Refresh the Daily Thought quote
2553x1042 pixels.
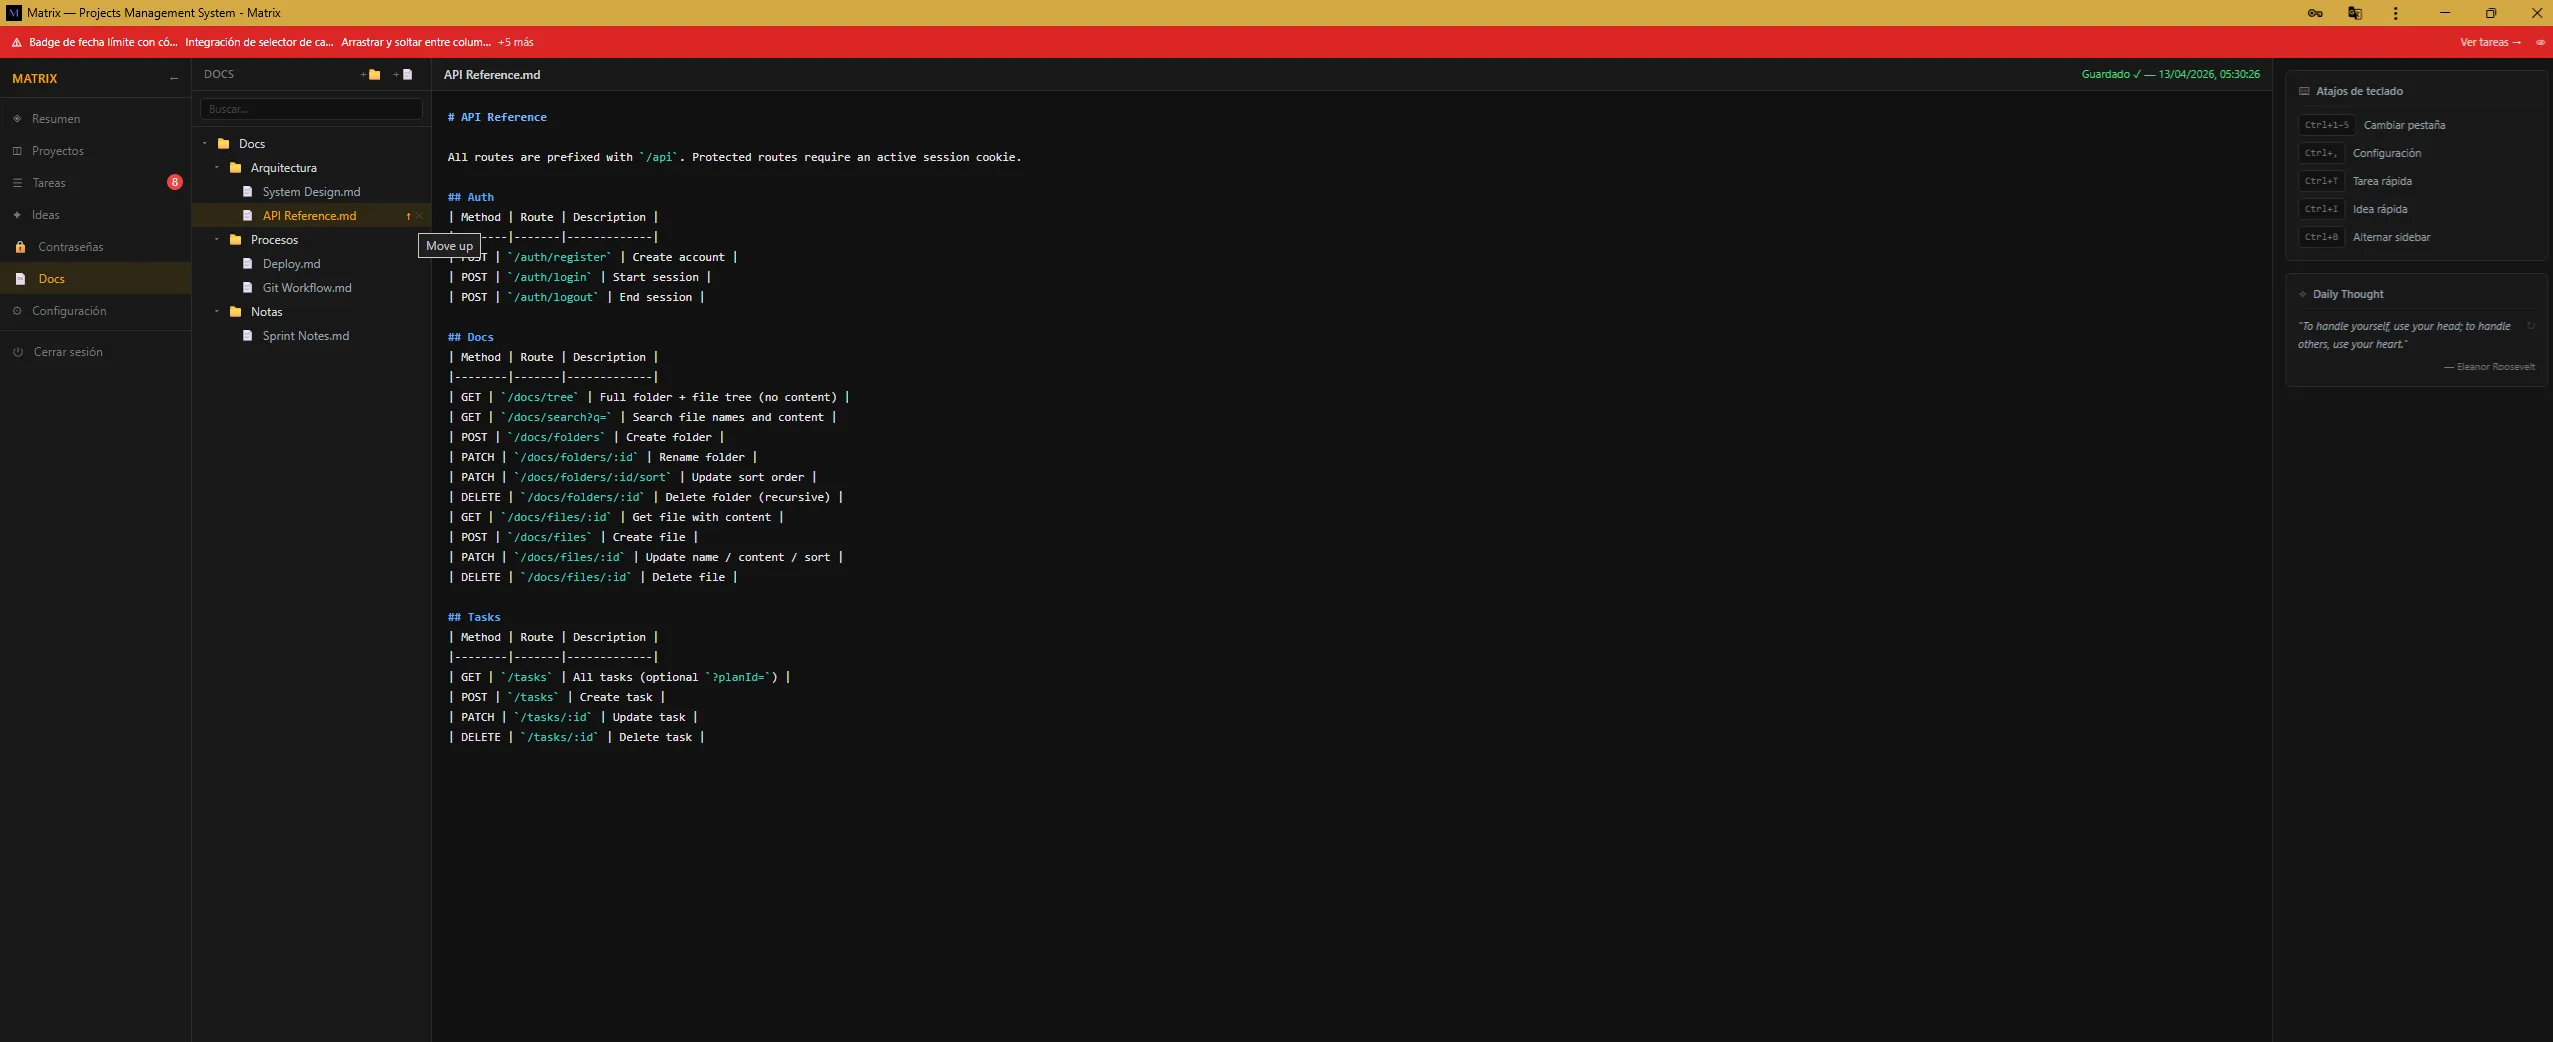tap(2530, 326)
